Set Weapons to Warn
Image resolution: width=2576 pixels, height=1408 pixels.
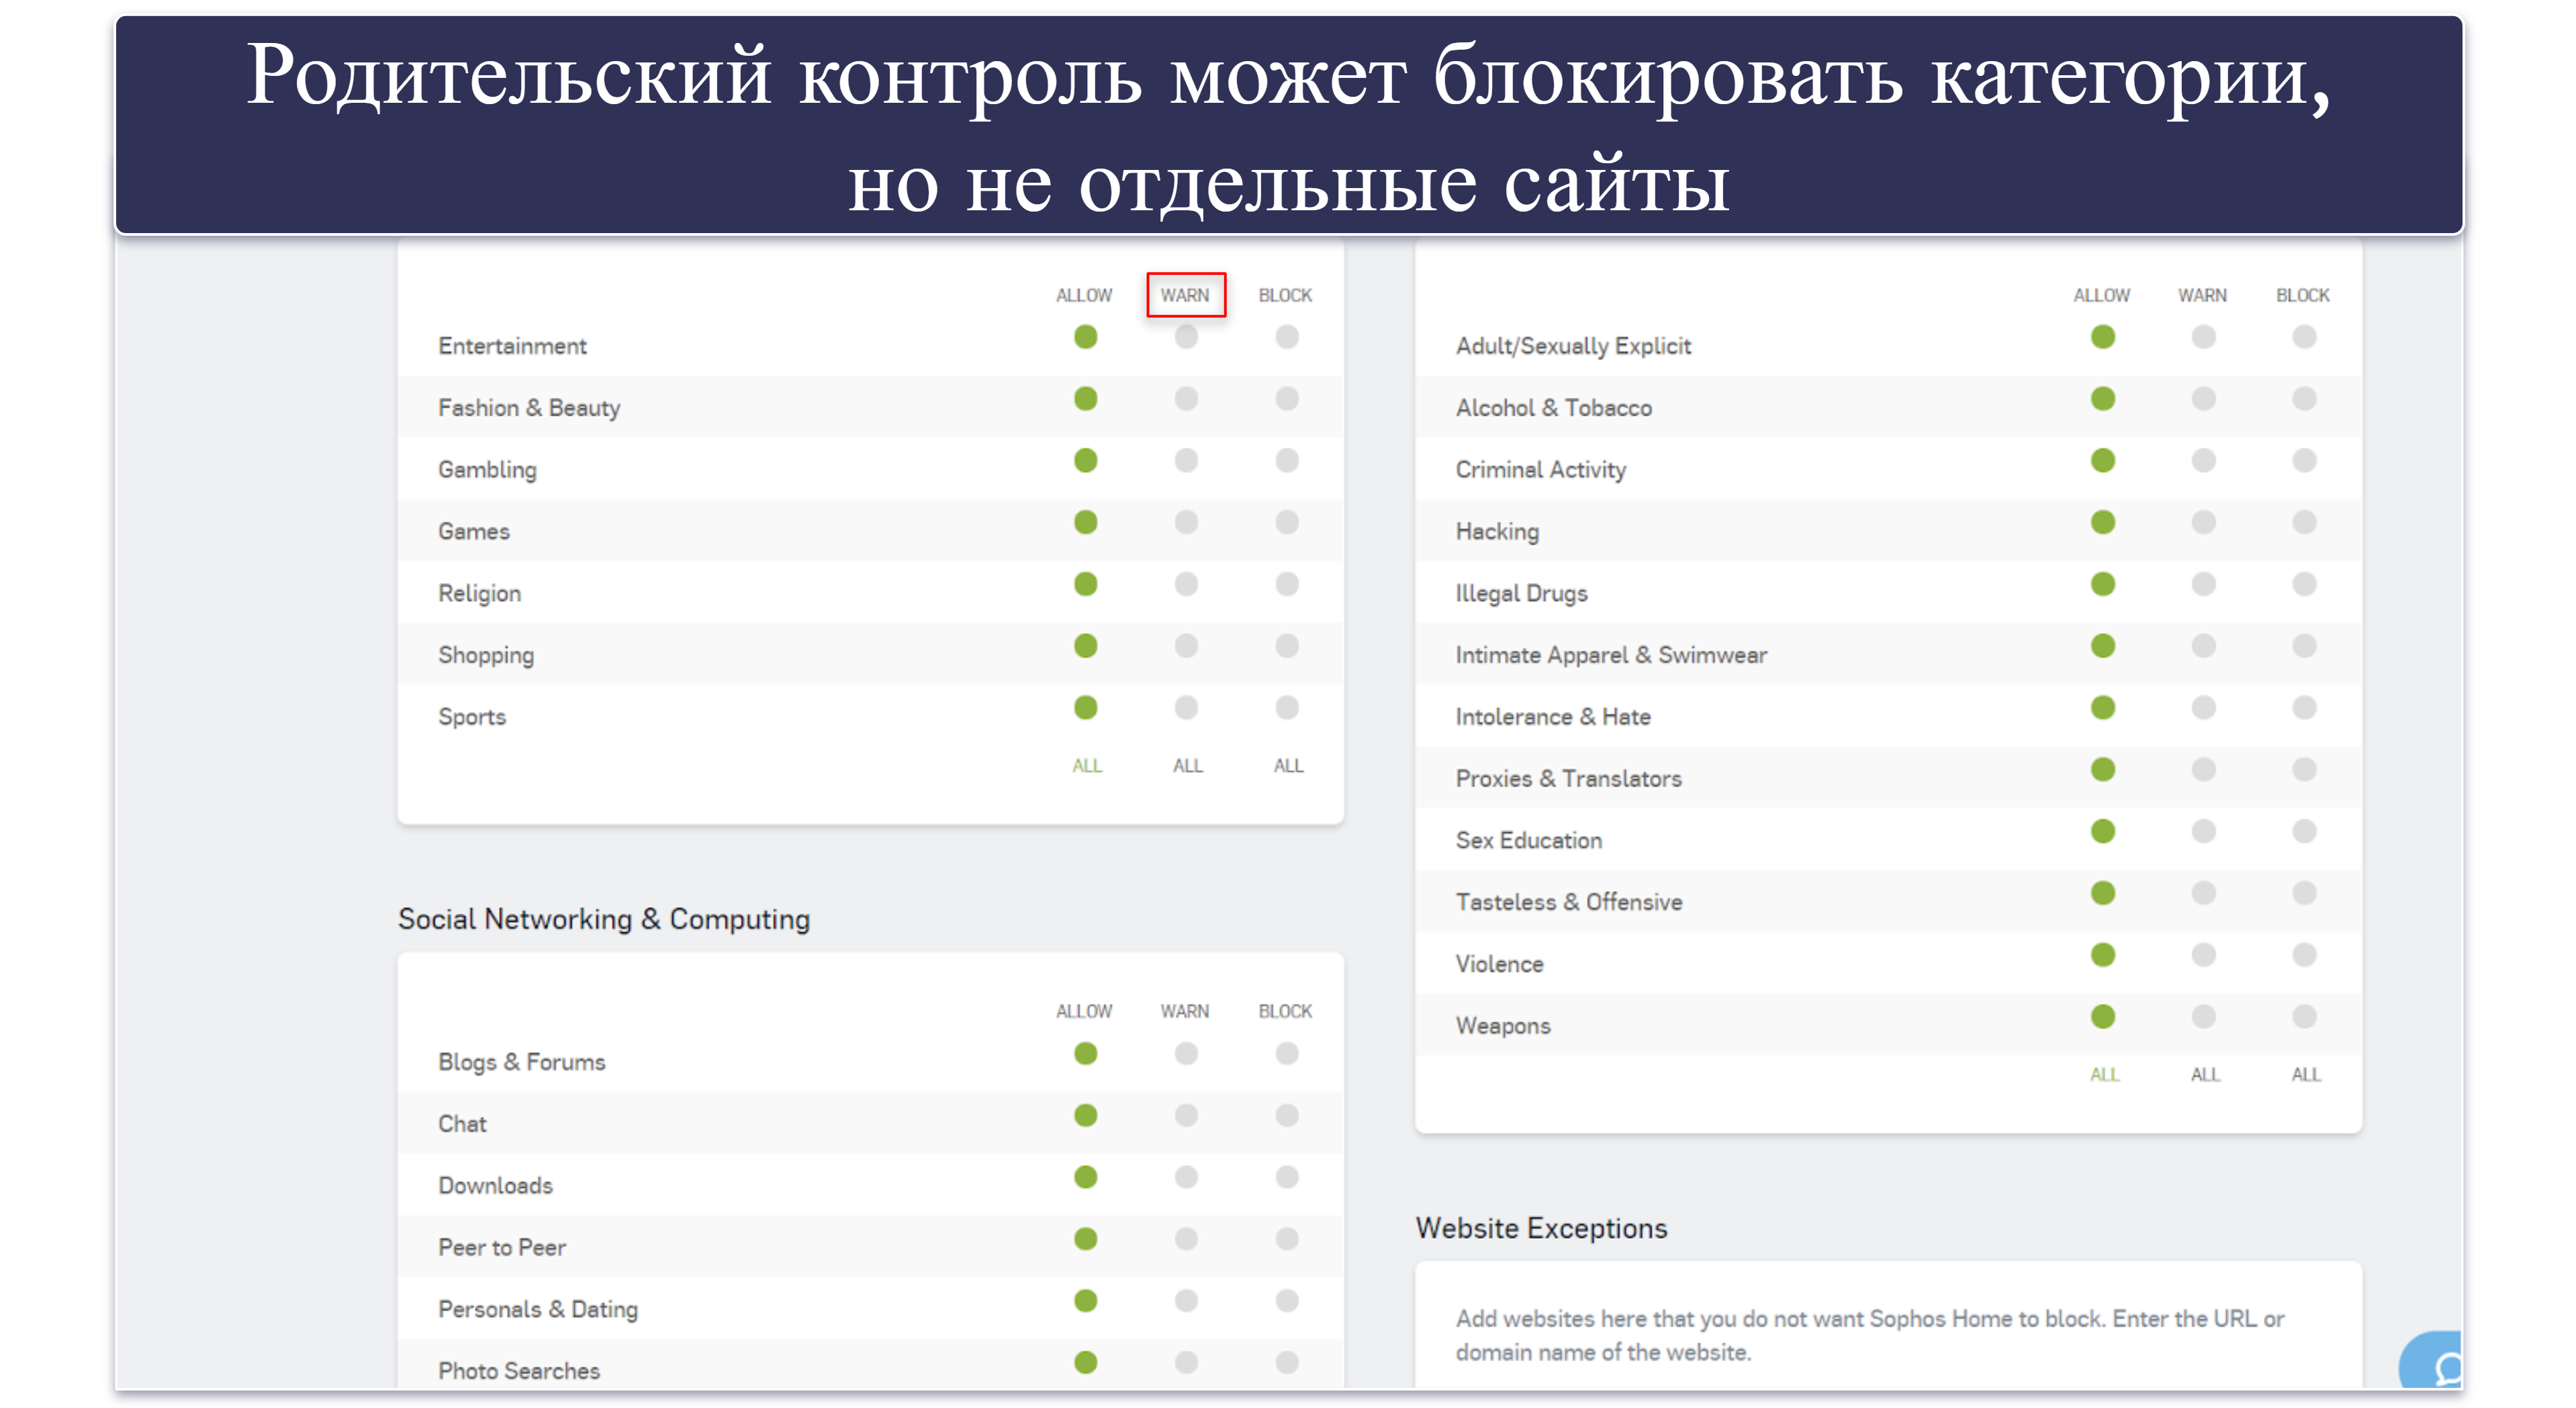click(x=2203, y=1017)
